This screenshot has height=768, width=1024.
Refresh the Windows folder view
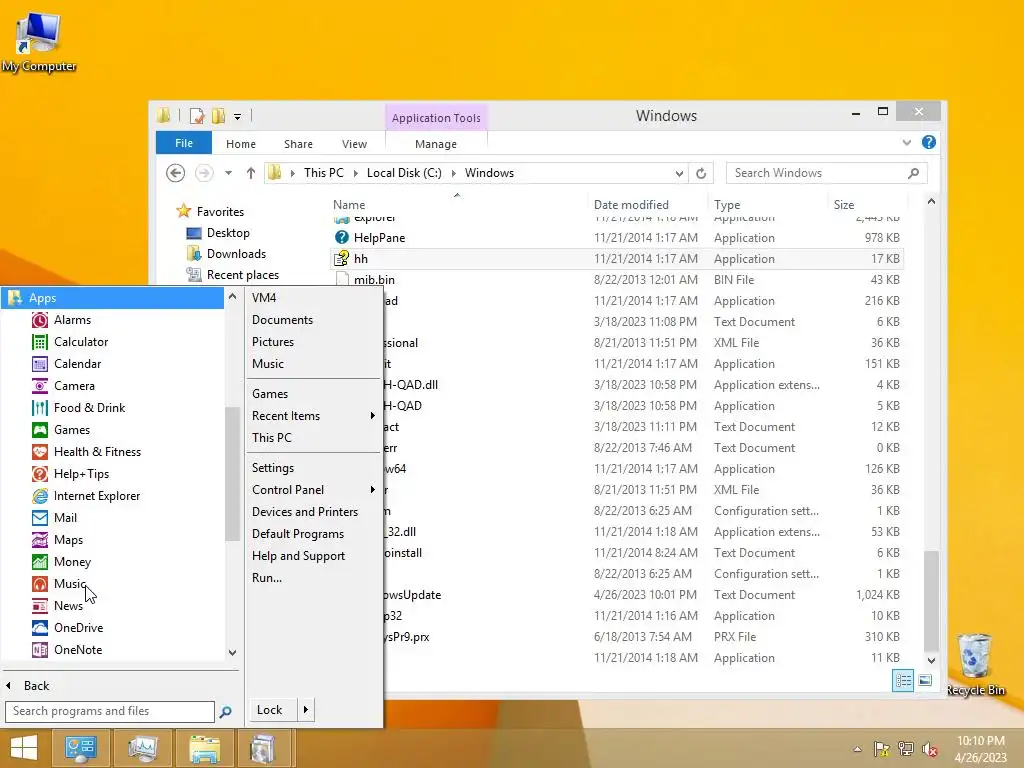(x=701, y=173)
